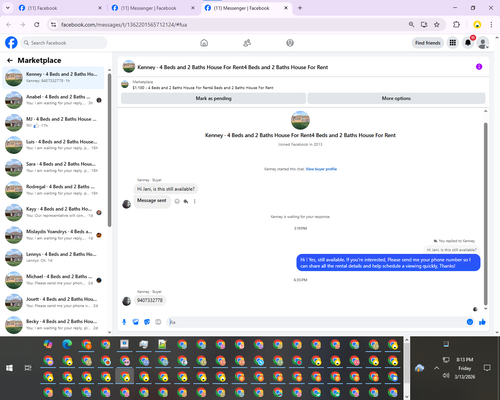The width and height of the screenshot is (500, 400).
Task: Click the voice clip microphone icon
Action: pos(124,322)
